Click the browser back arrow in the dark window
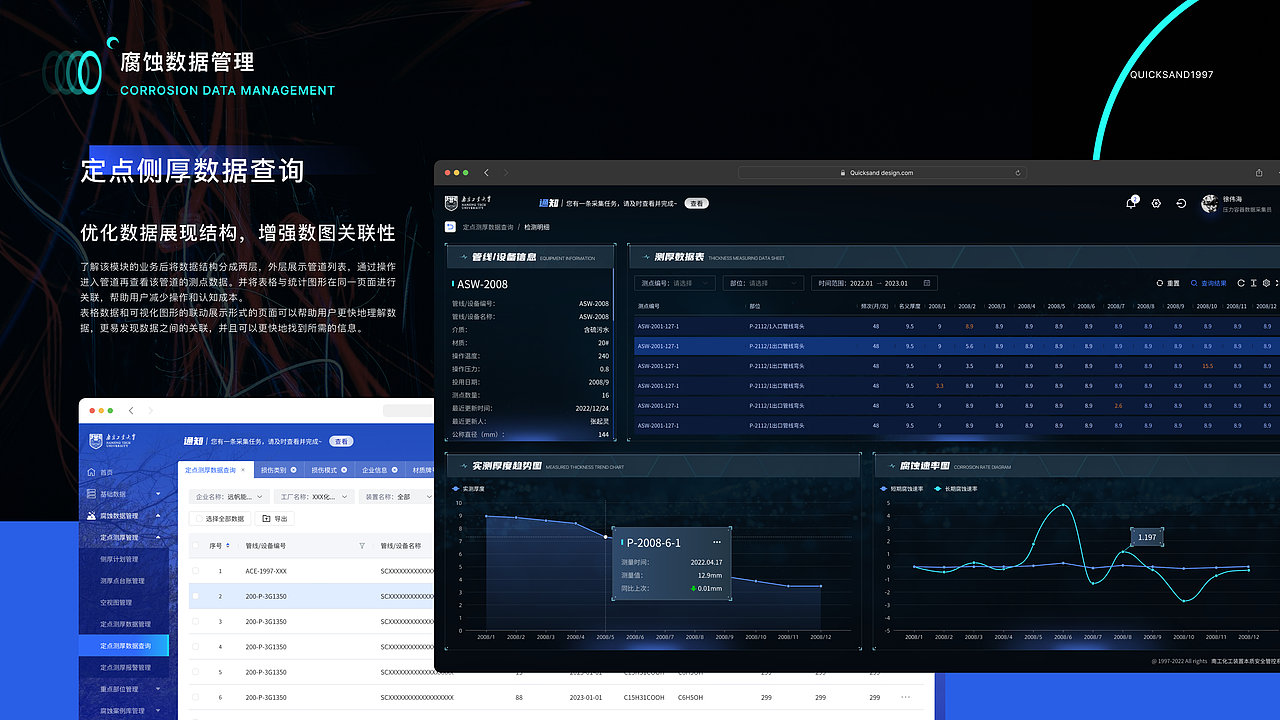Image resolution: width=1280 pixels, height=720 pixels. [x=486, y=172]
